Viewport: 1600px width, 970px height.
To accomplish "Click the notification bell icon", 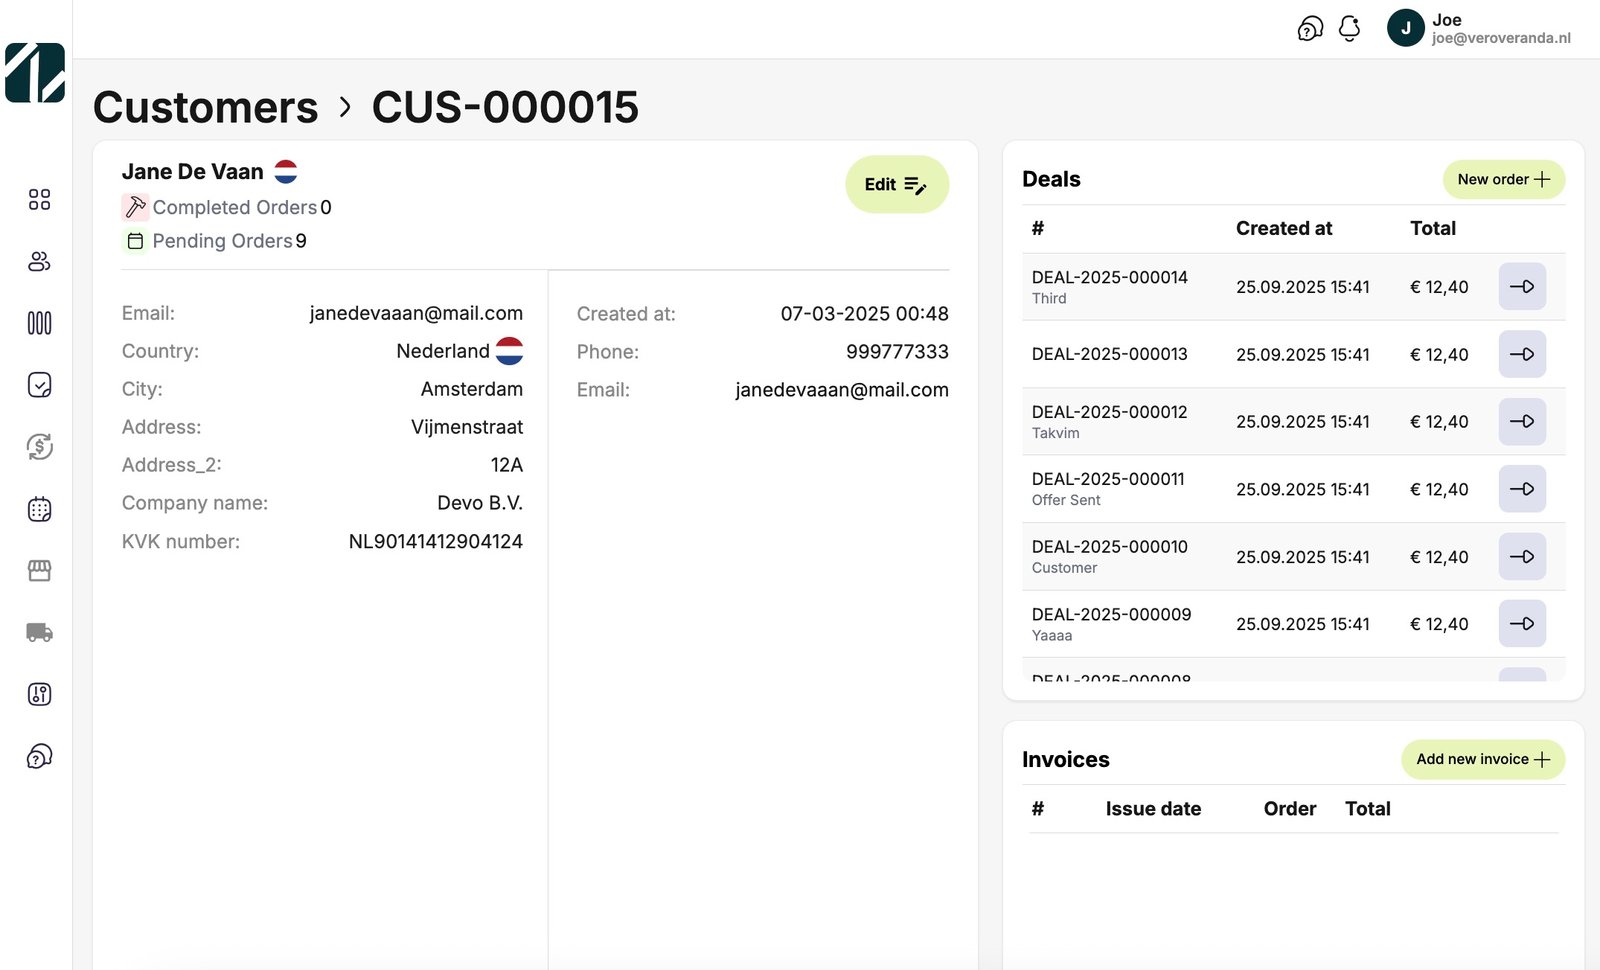I will [x=1349, y=29].
